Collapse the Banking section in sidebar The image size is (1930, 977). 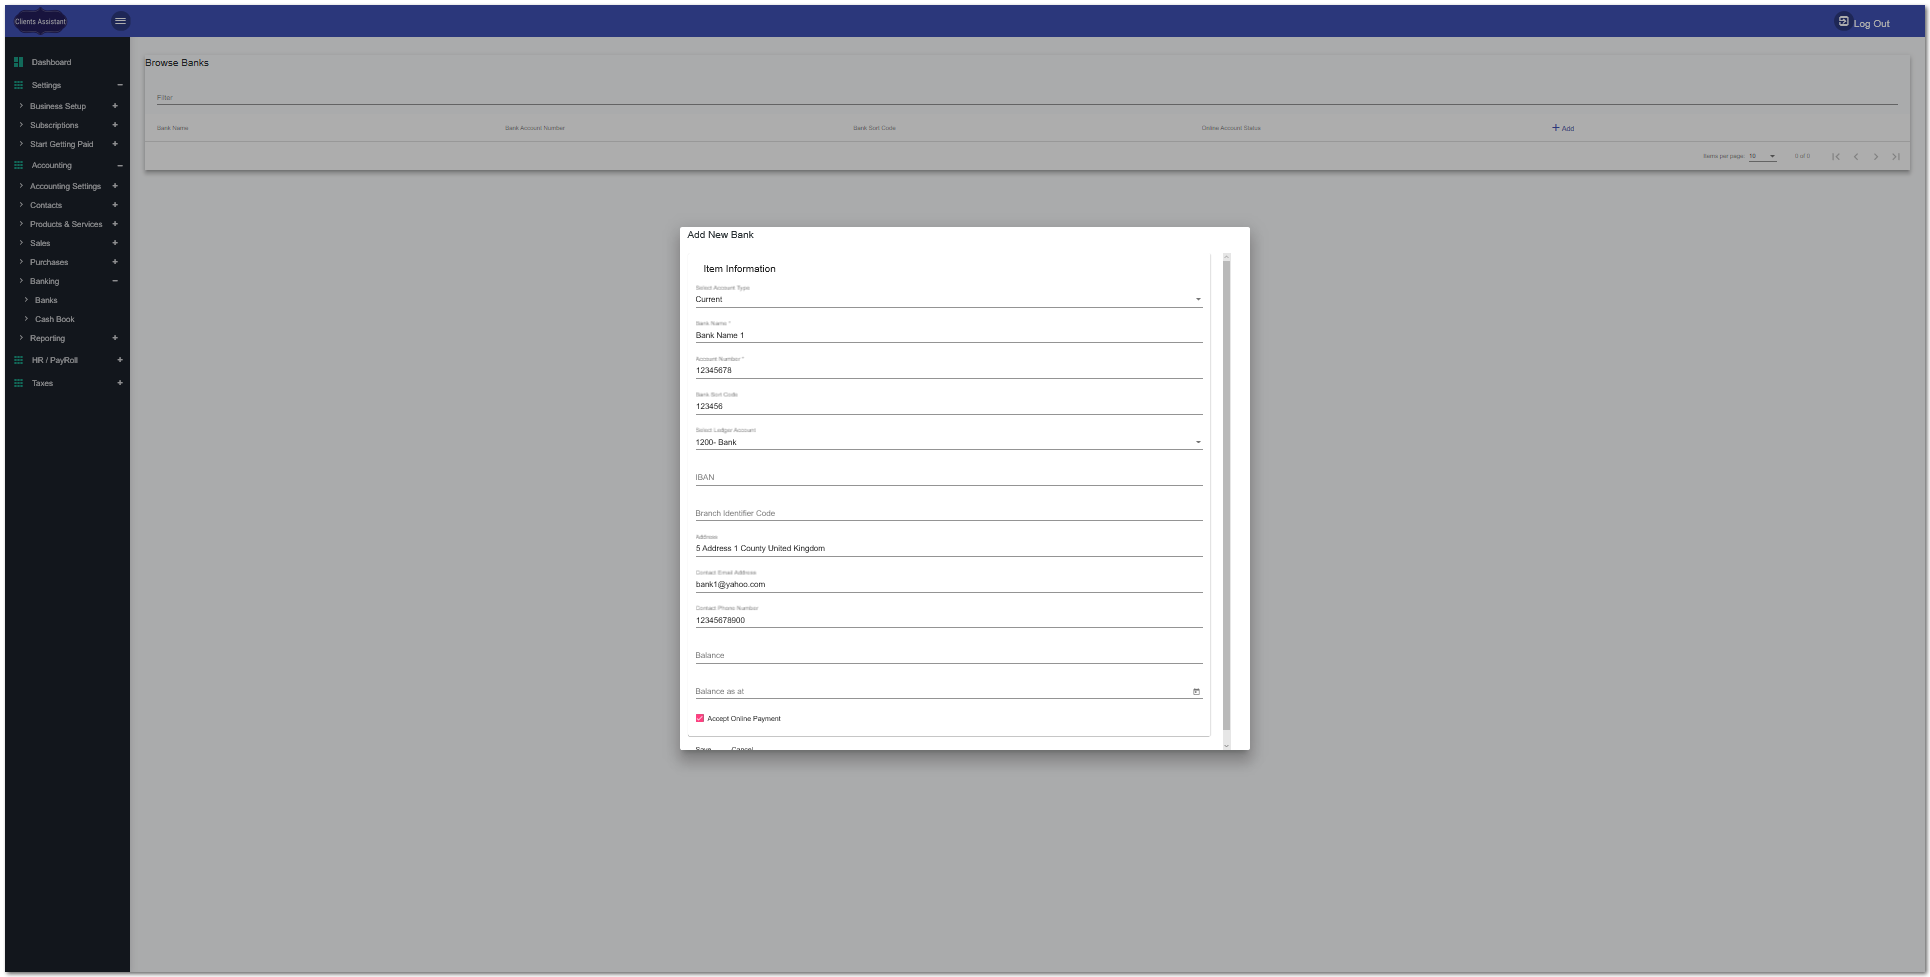115,281
